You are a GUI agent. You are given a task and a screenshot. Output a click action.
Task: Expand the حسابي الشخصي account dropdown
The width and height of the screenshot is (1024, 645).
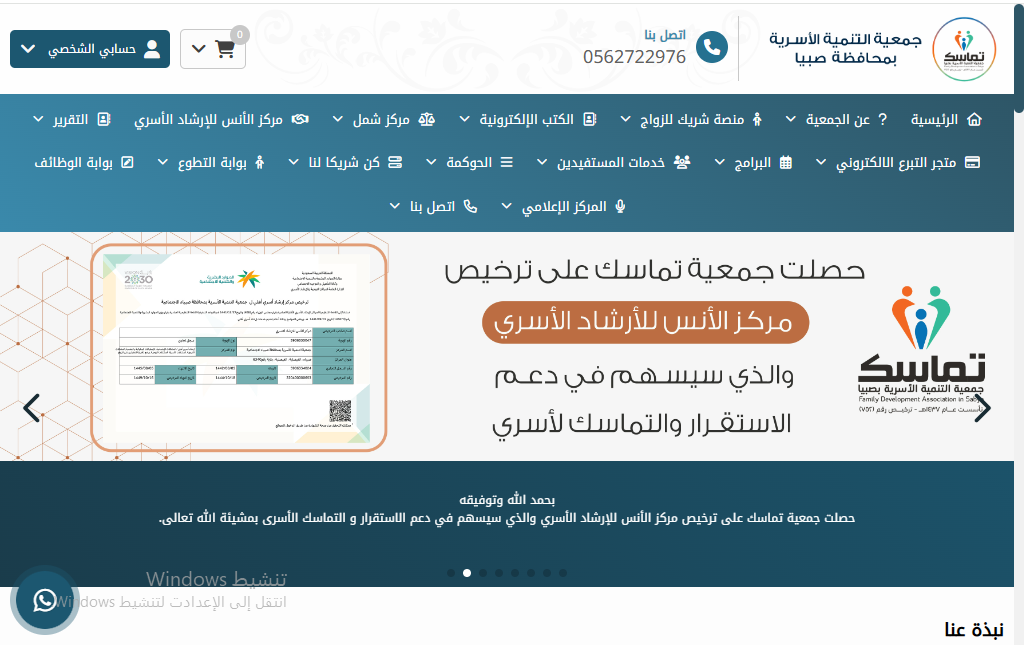pyautogui.click(x=28, y=49)
